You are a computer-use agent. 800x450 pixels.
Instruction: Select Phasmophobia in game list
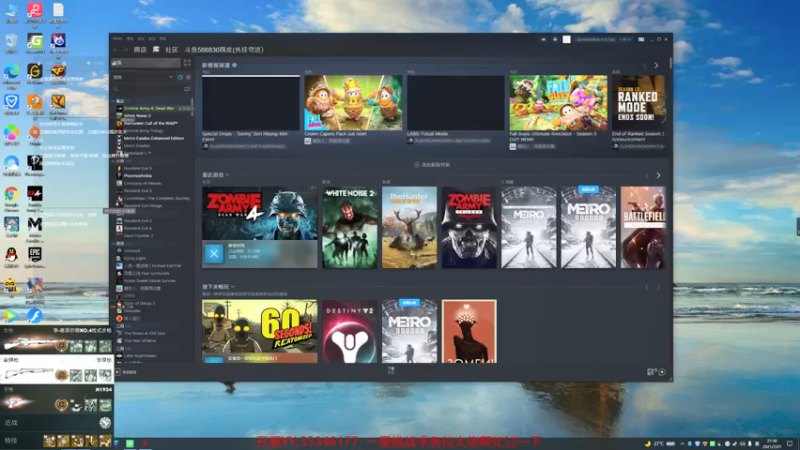[137, 176]
